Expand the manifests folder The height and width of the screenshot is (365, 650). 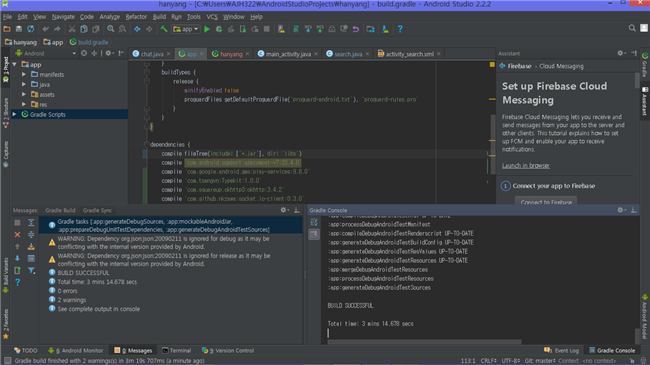[x=24, y=75]
